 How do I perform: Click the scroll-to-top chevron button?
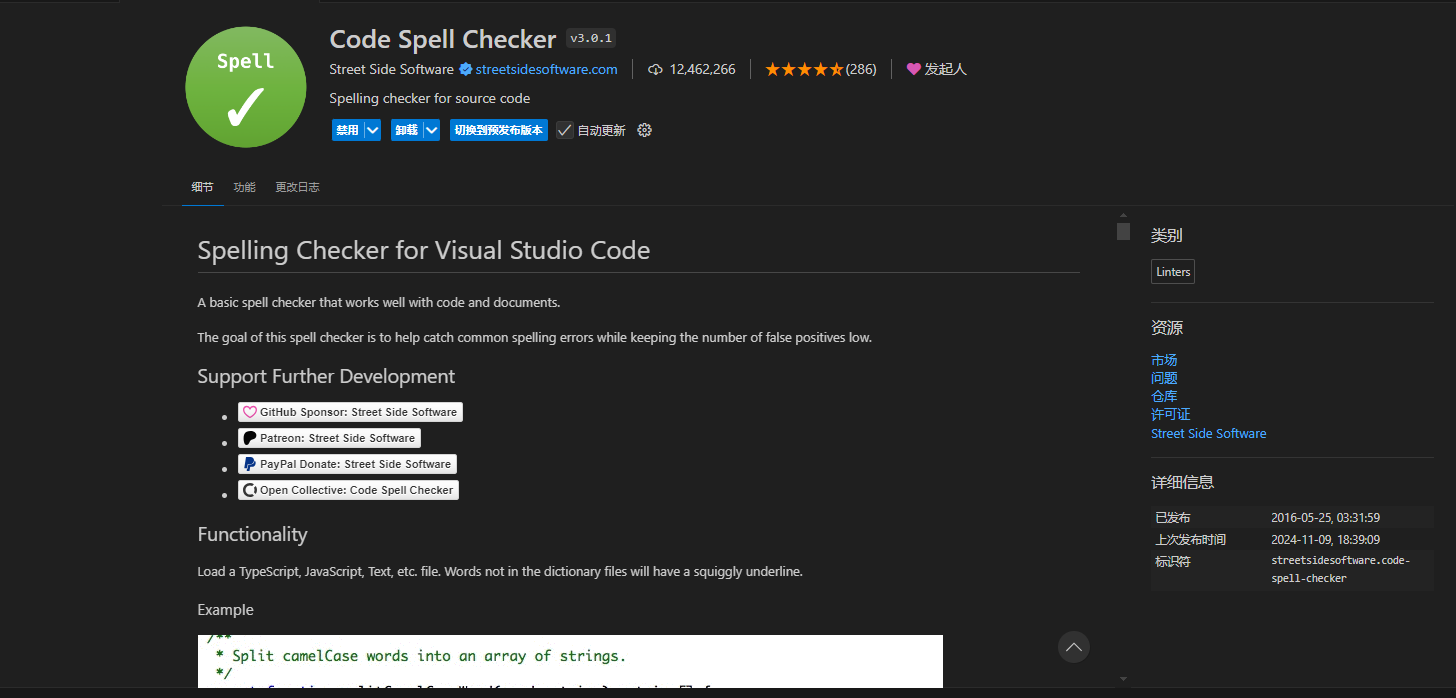[x=1073, y=647]
